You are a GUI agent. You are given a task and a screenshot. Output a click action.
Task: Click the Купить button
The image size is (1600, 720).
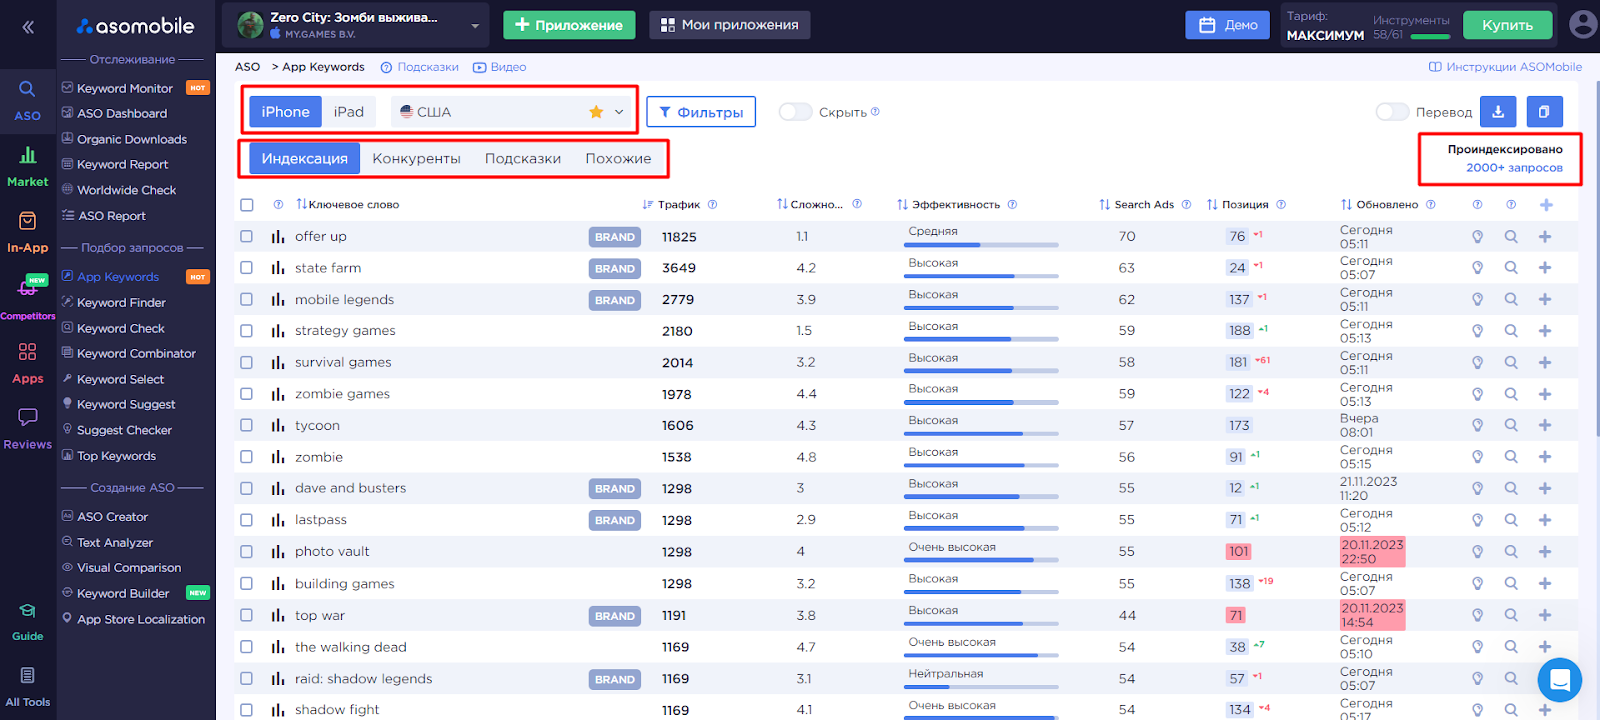1507,25
